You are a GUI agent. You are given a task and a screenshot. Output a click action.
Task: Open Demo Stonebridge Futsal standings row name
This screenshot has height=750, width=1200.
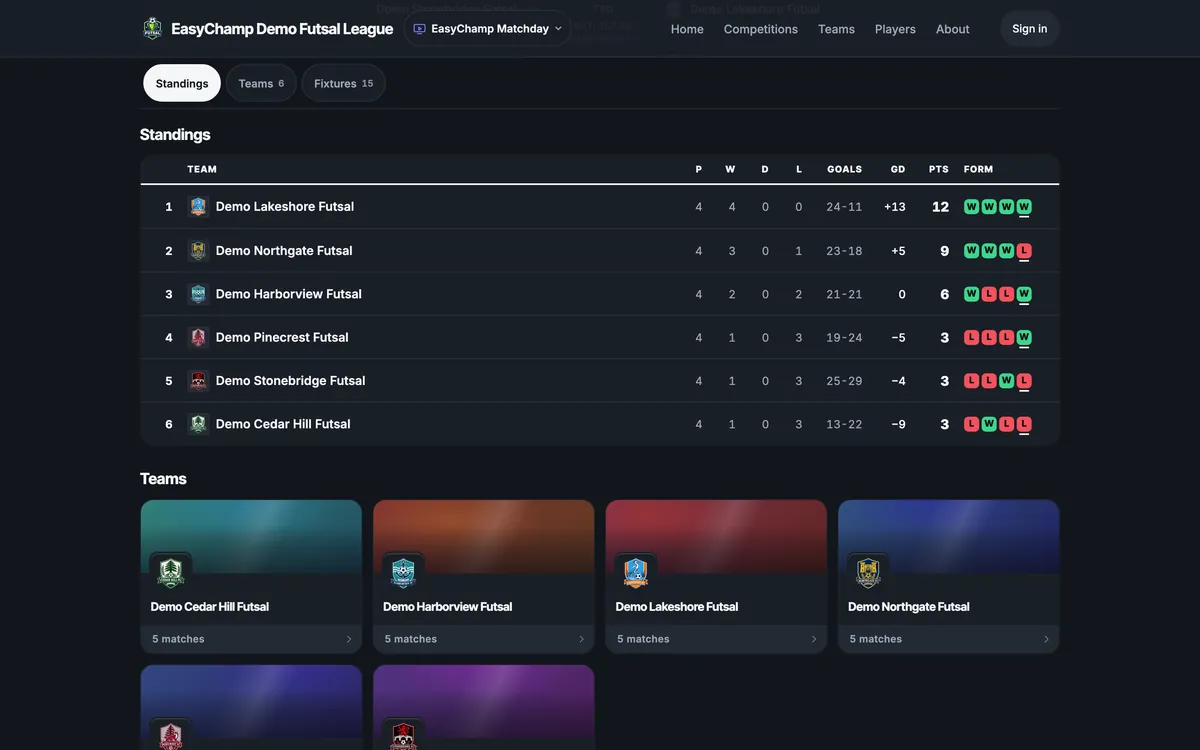pyautogui.click(x=291, y=381)
